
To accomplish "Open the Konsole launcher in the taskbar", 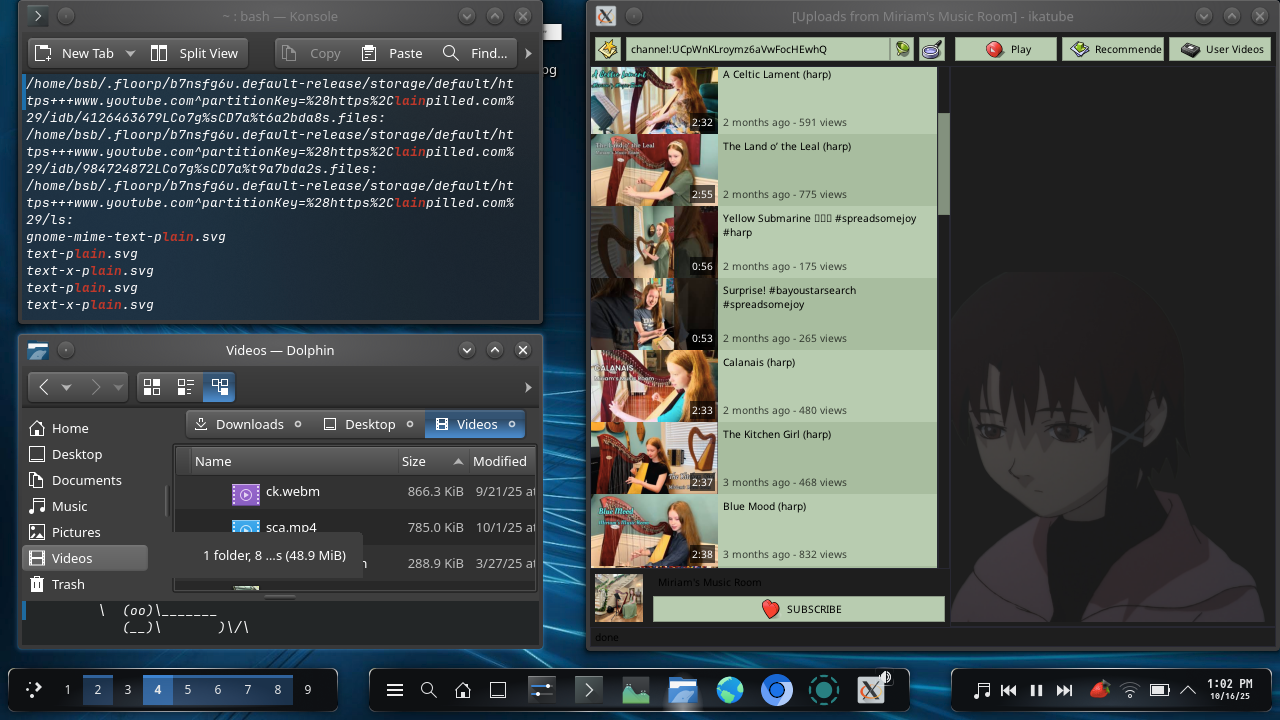I will 588,690.
